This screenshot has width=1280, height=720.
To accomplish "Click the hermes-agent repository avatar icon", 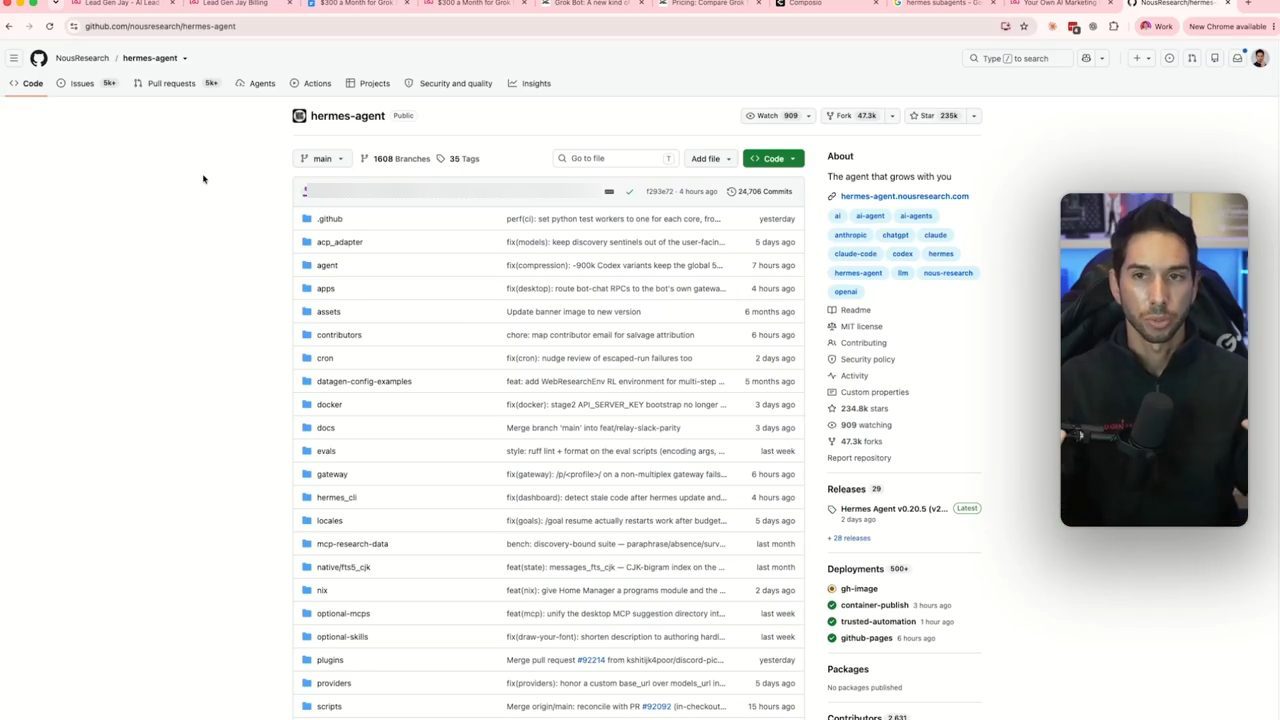I will coord(299,116).
